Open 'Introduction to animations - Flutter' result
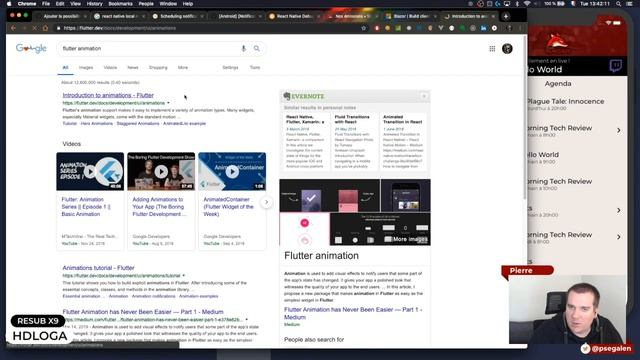 [x=108, y=95]
